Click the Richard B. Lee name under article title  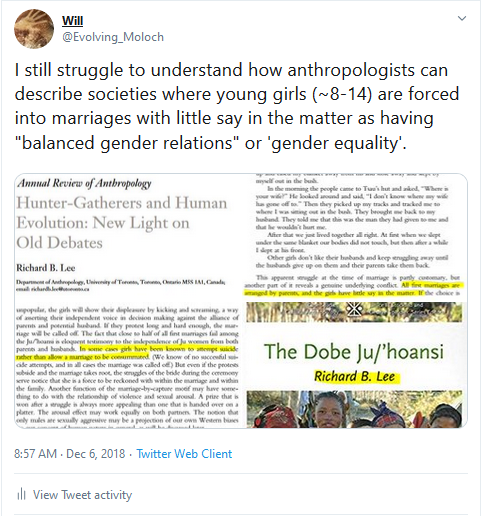click(x=46, y=268)
